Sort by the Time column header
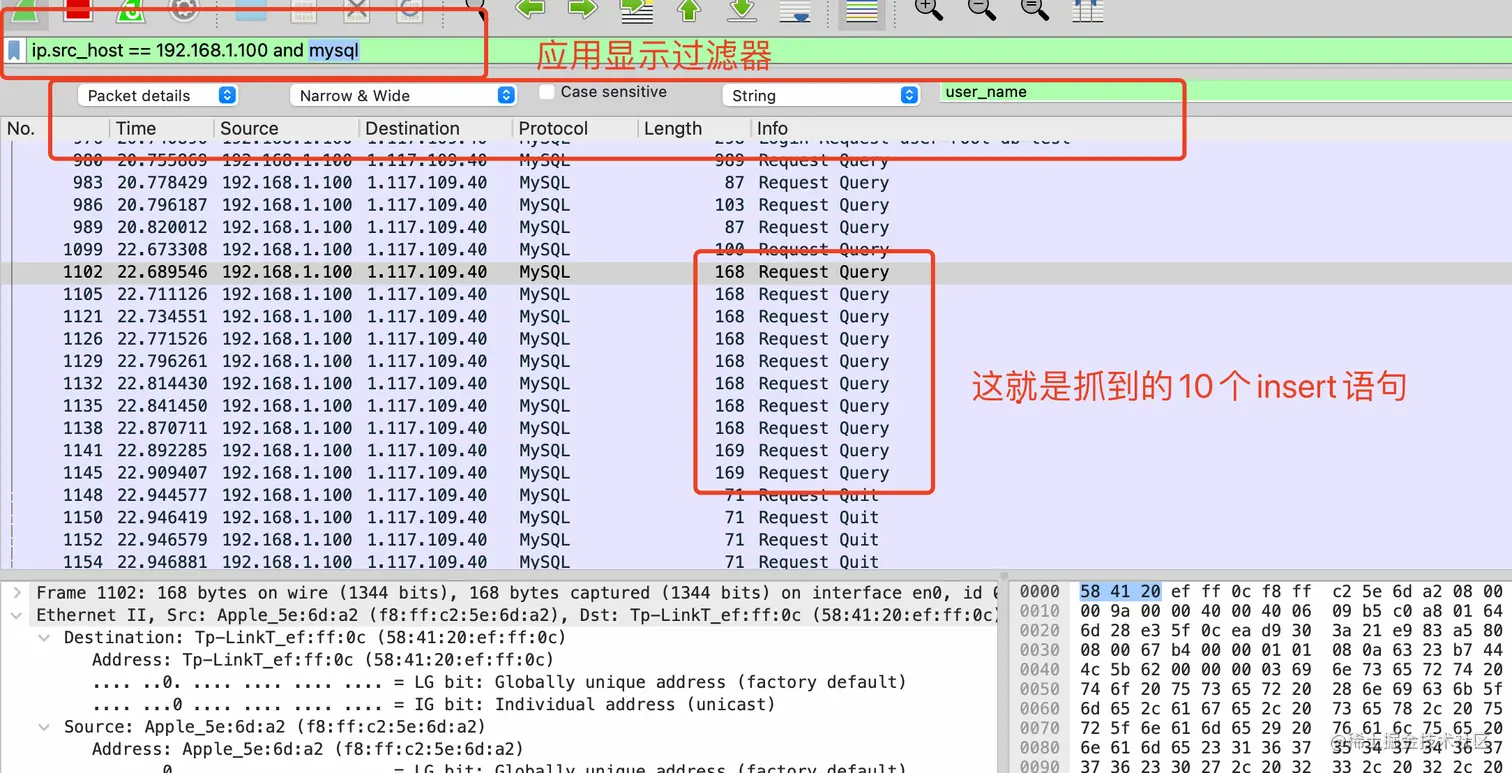Viewport: 1512px width, 773px height. pyautogui.click(x=161, y=128)
